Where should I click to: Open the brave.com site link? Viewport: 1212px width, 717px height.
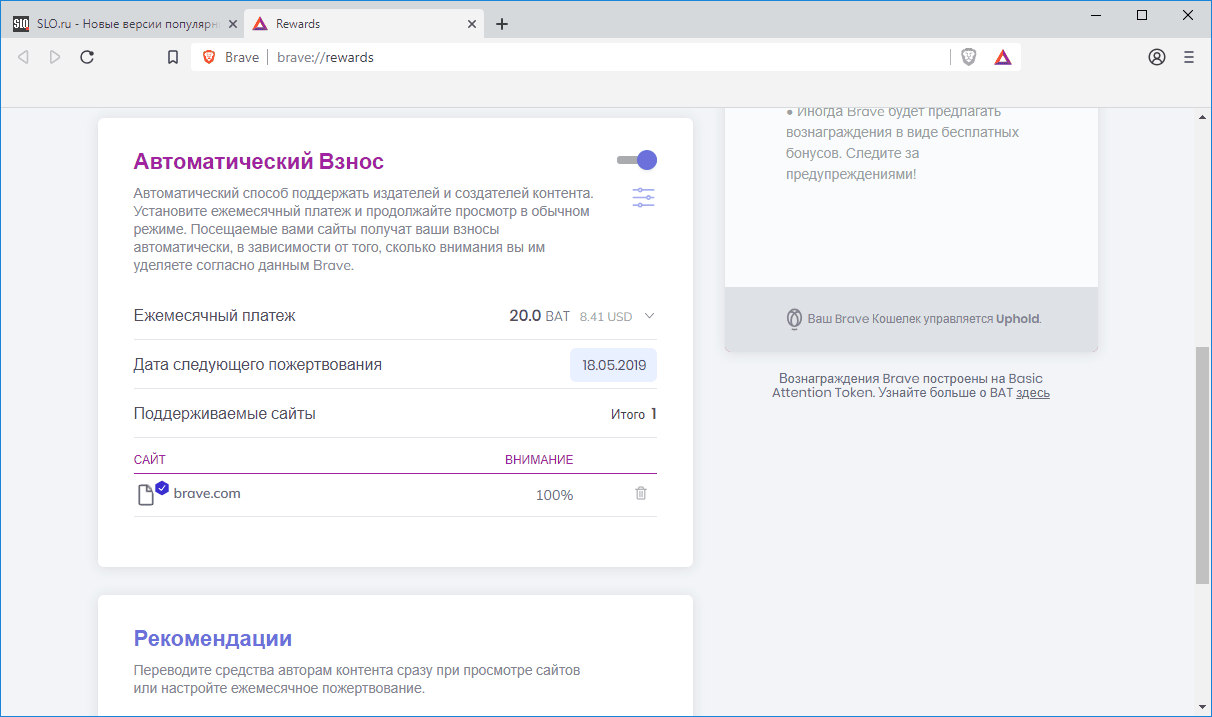(207, 493)
